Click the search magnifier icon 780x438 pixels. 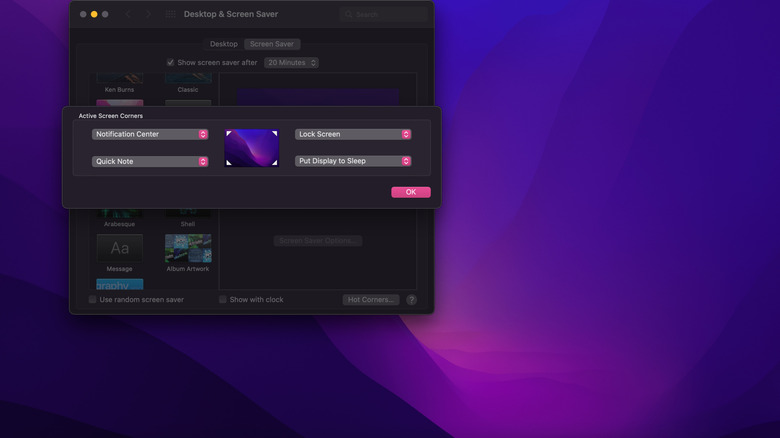tap(349, 14)
